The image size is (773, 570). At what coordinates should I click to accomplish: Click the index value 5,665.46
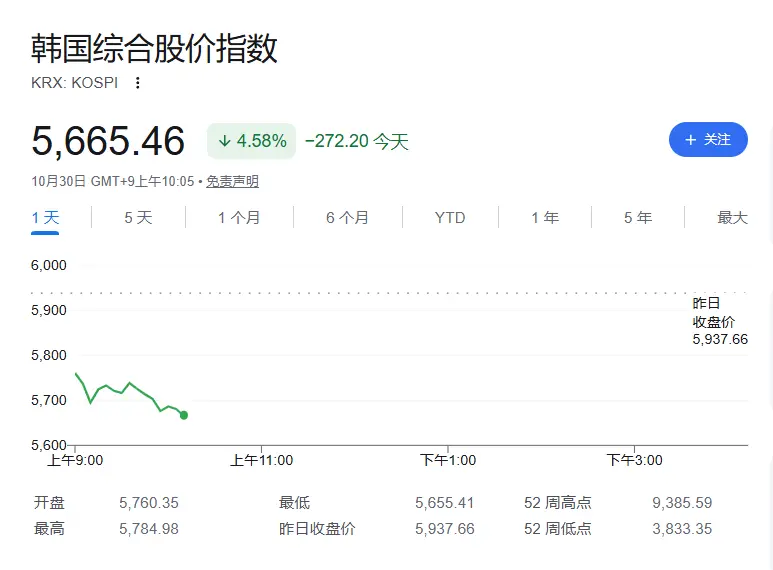click(108, 141)
